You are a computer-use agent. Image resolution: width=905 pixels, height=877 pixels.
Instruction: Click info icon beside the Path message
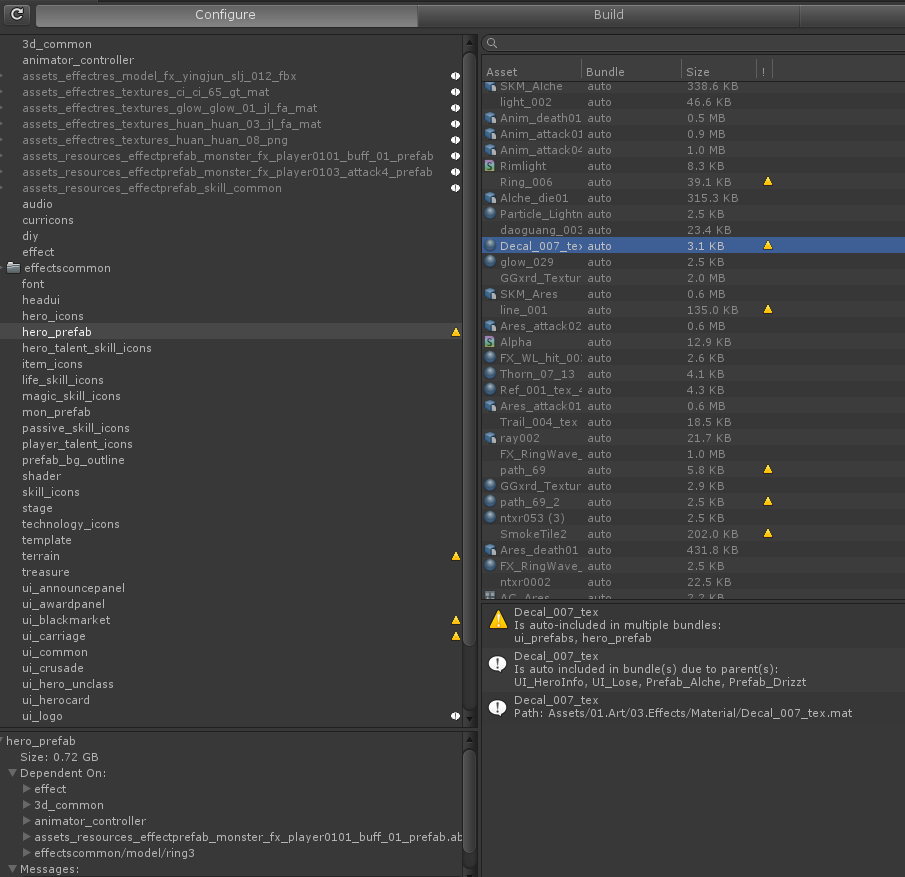498,707
